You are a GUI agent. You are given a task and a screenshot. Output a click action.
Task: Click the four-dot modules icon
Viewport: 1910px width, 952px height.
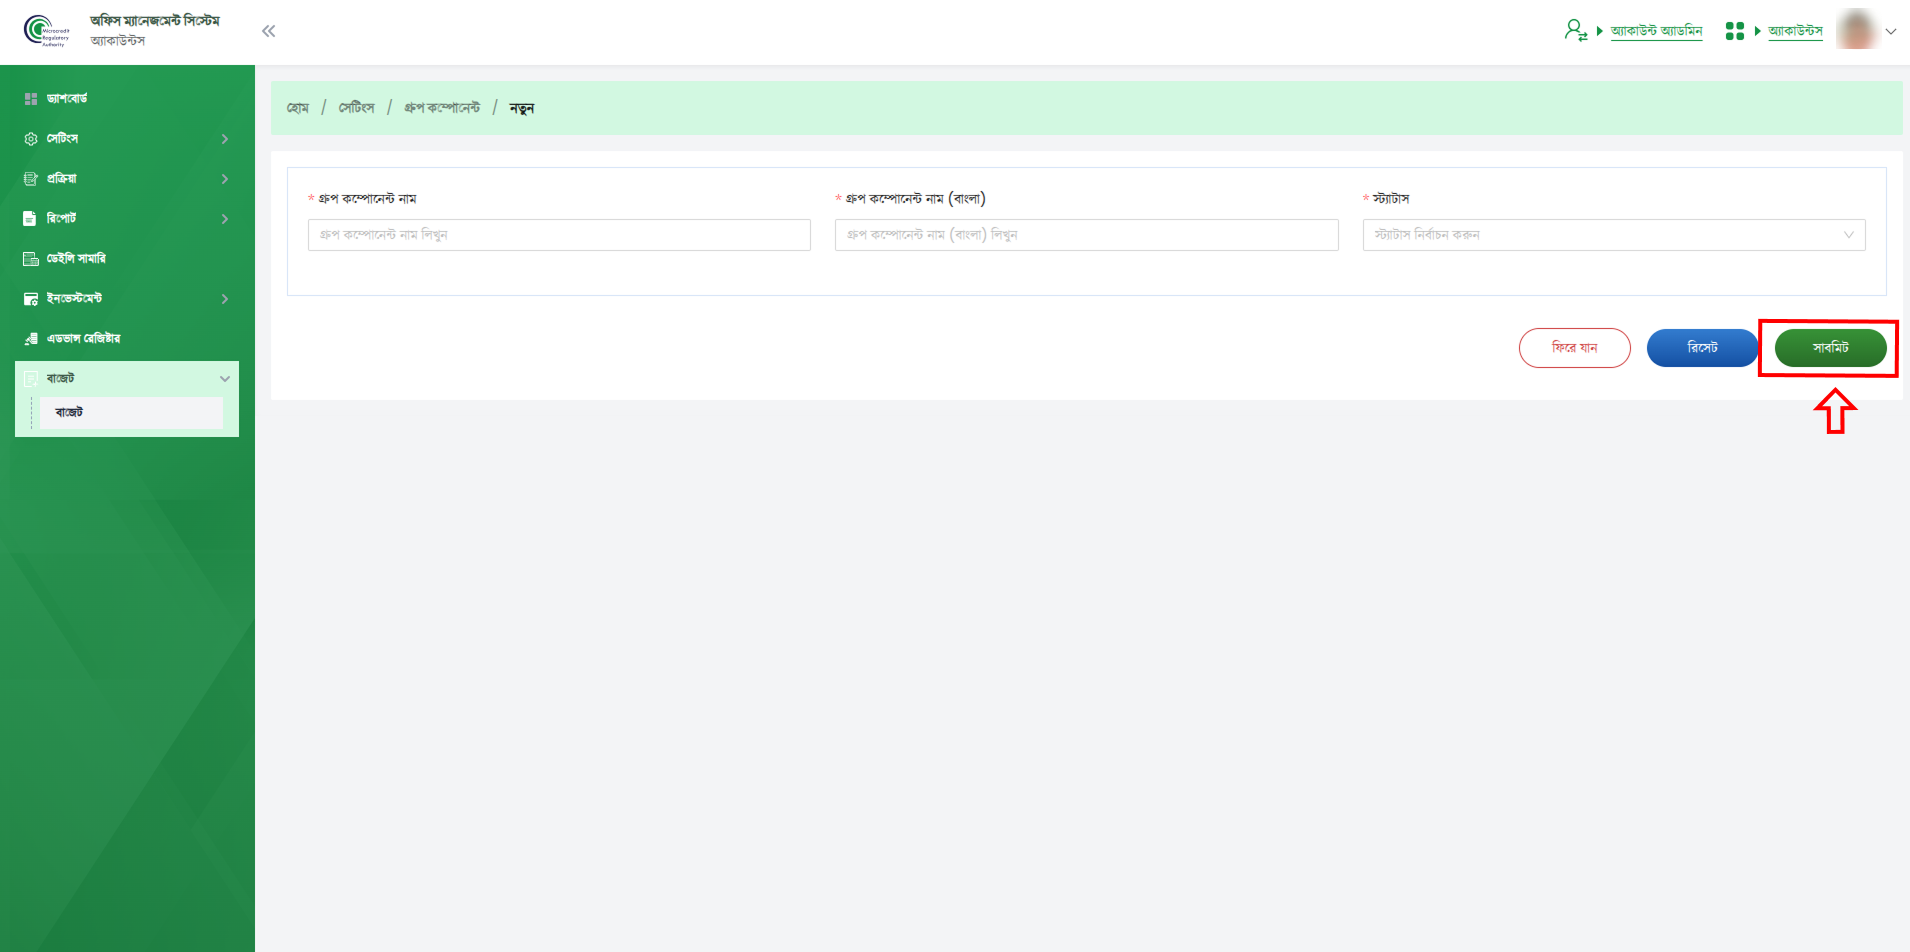[1735, 31]
